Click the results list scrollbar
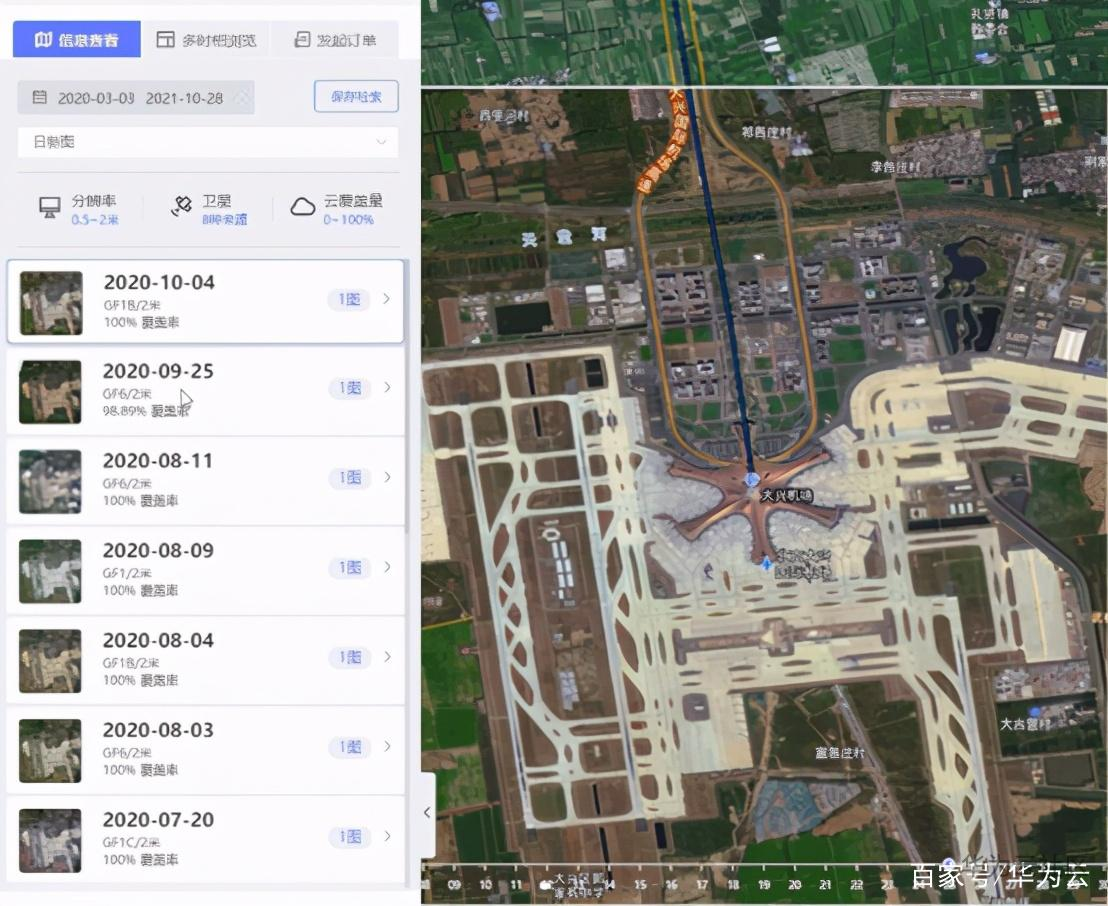The width and height of the screenshot is (1108, 906). click(x=407, y=396)
